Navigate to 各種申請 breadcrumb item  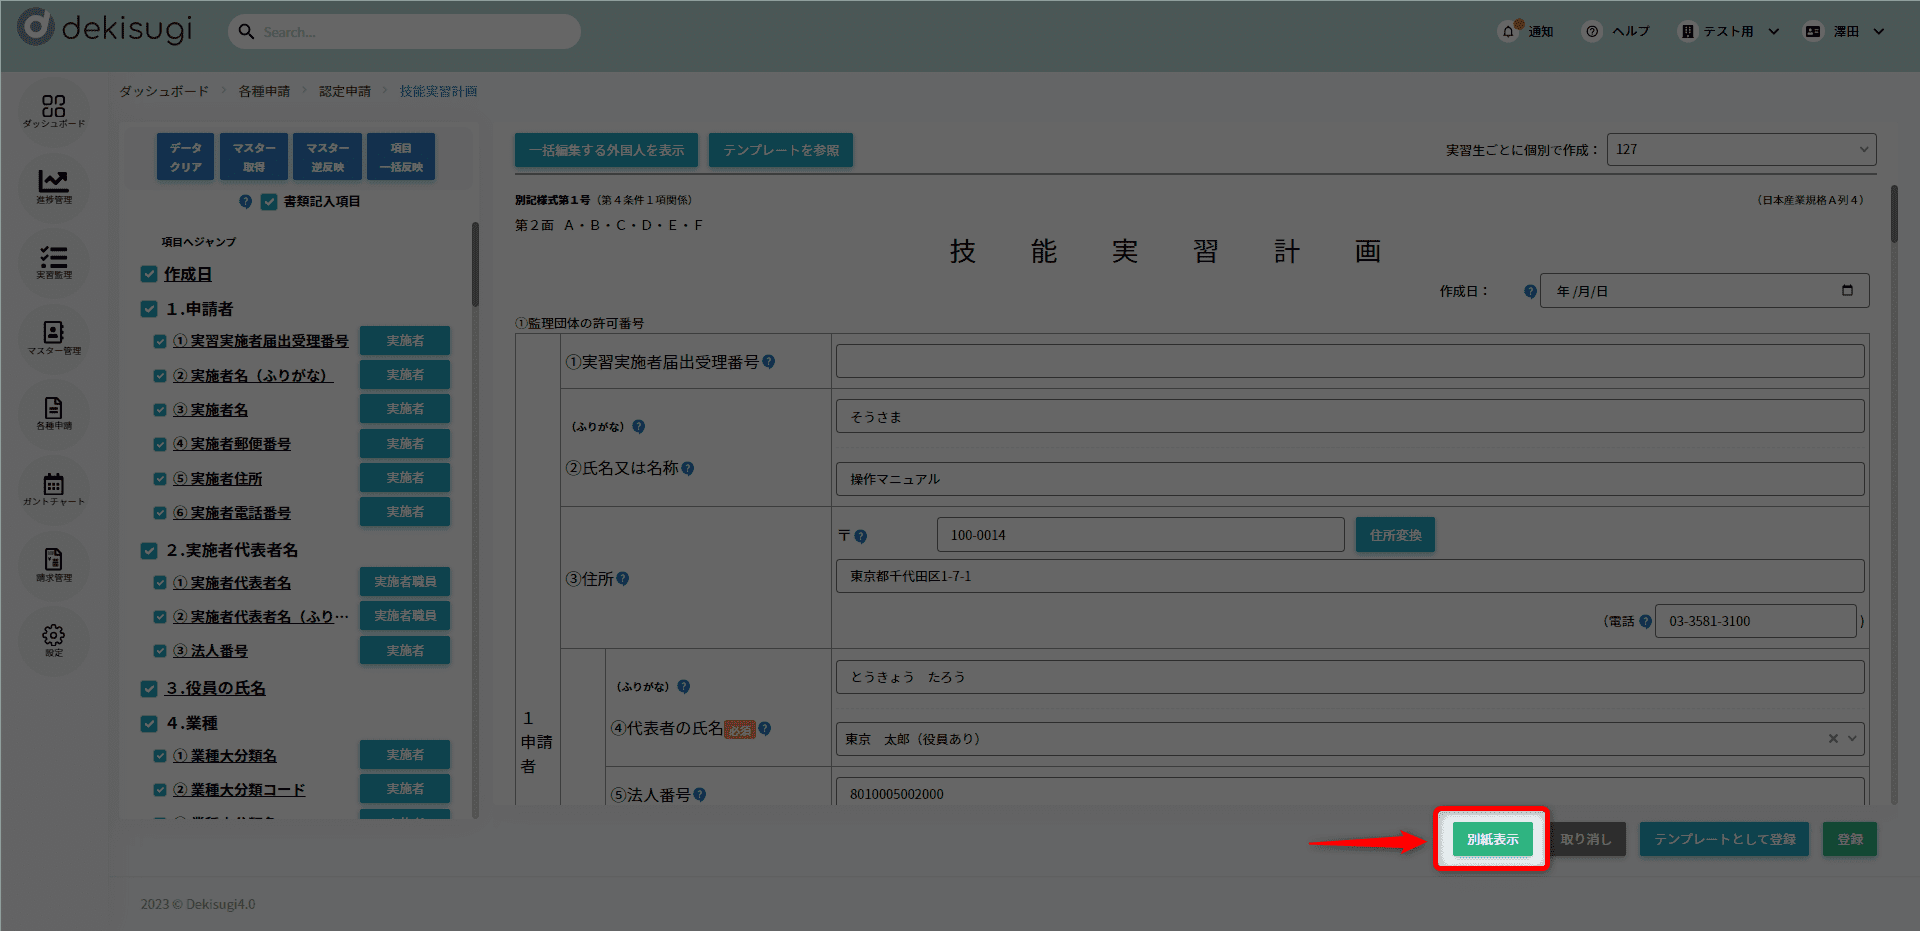pyautogui.click(x=264, y=91)
